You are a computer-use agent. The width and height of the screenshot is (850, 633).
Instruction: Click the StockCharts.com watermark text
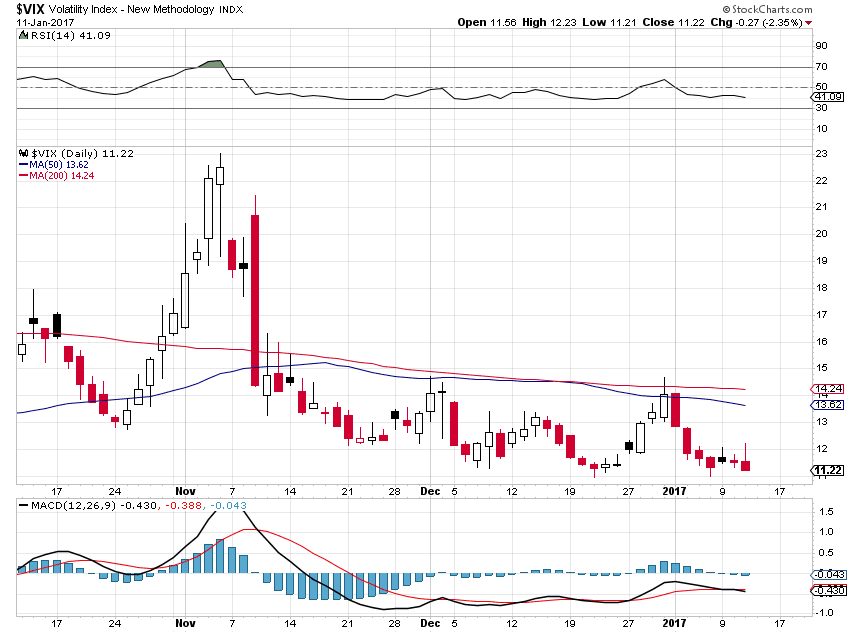(x=767, y=9)
